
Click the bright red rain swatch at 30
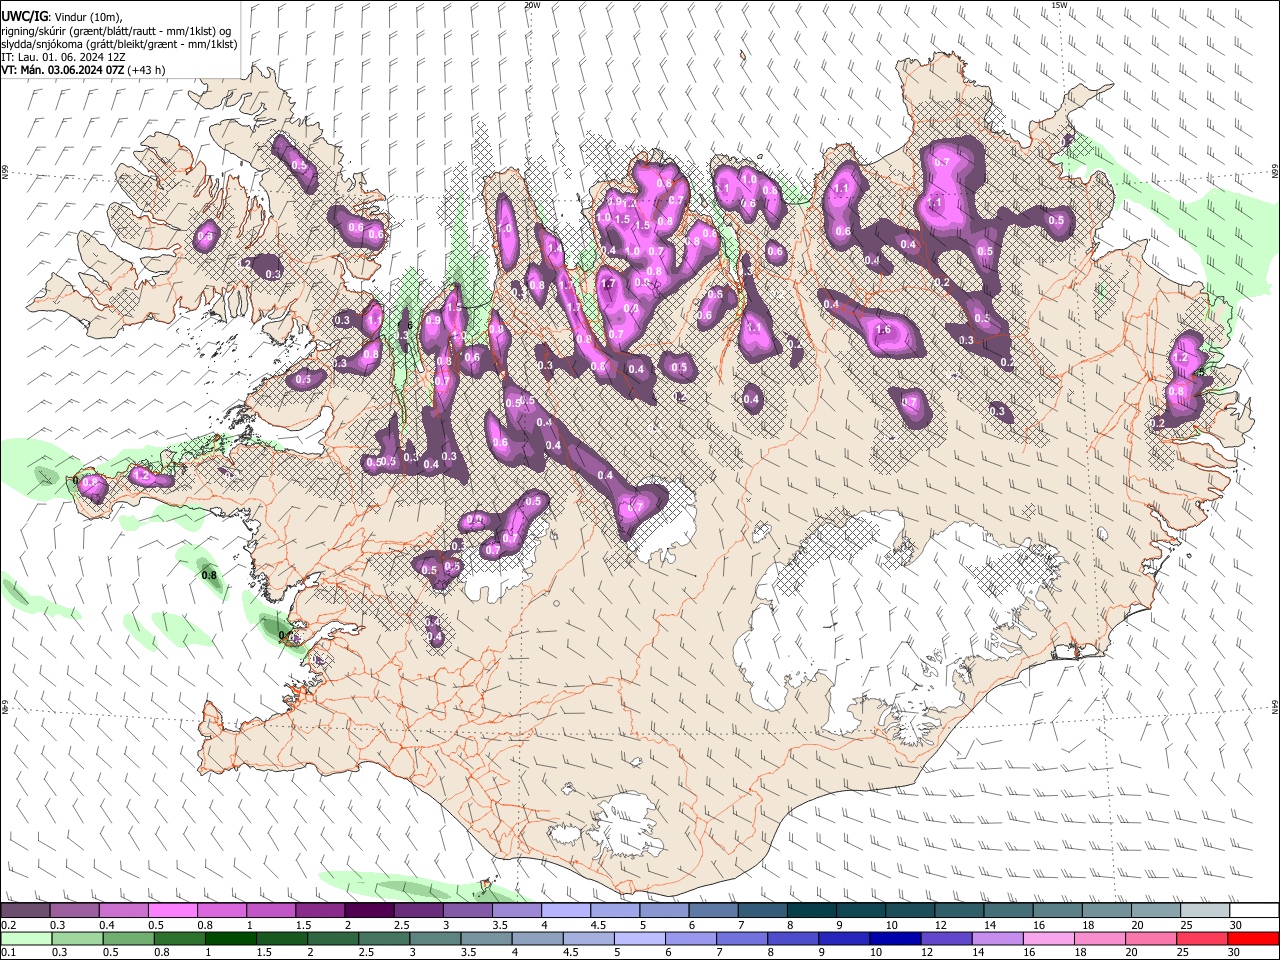[x=1252, y=938]
